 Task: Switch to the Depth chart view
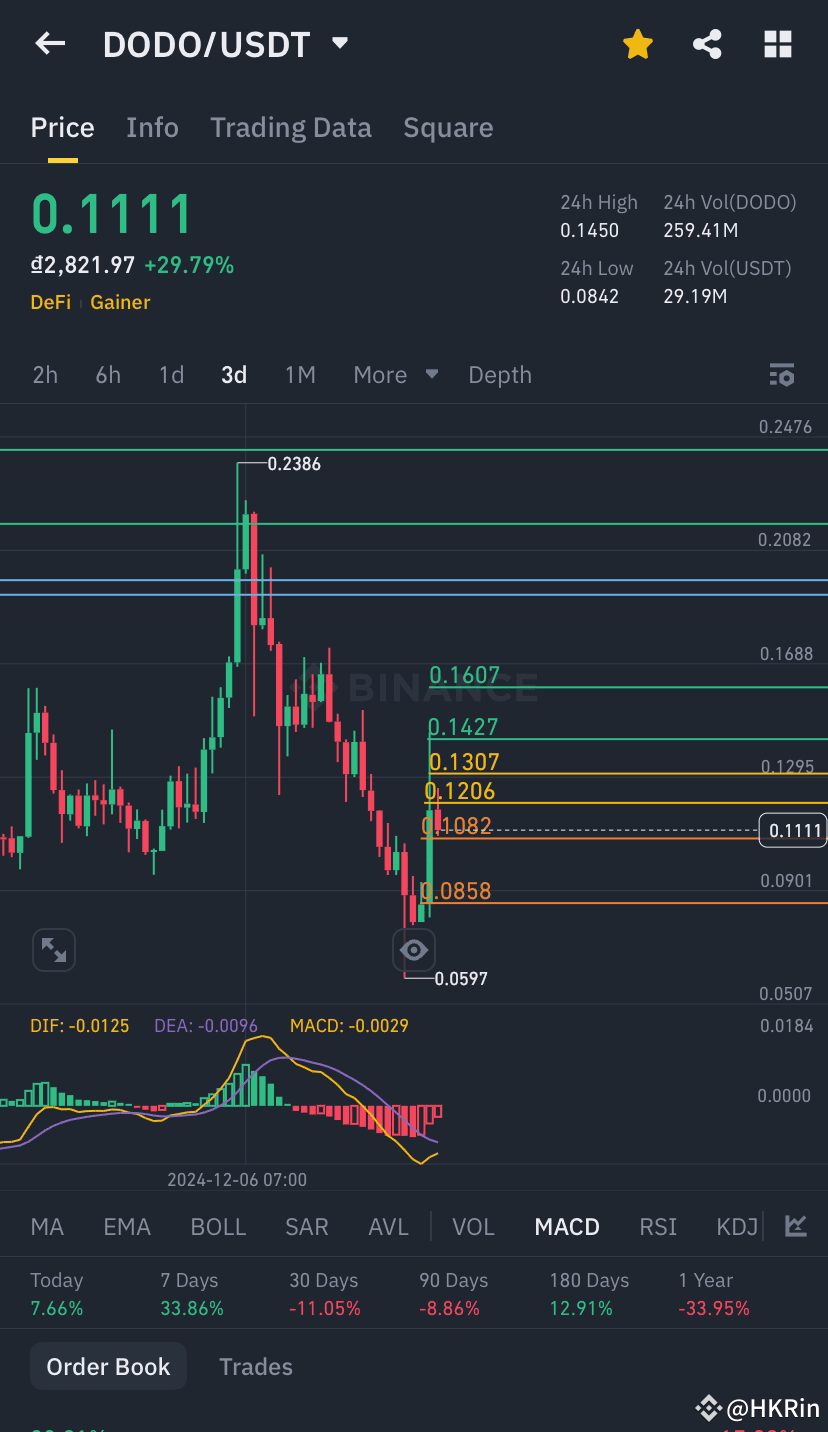pyautogui.click(x=500, y=375)
